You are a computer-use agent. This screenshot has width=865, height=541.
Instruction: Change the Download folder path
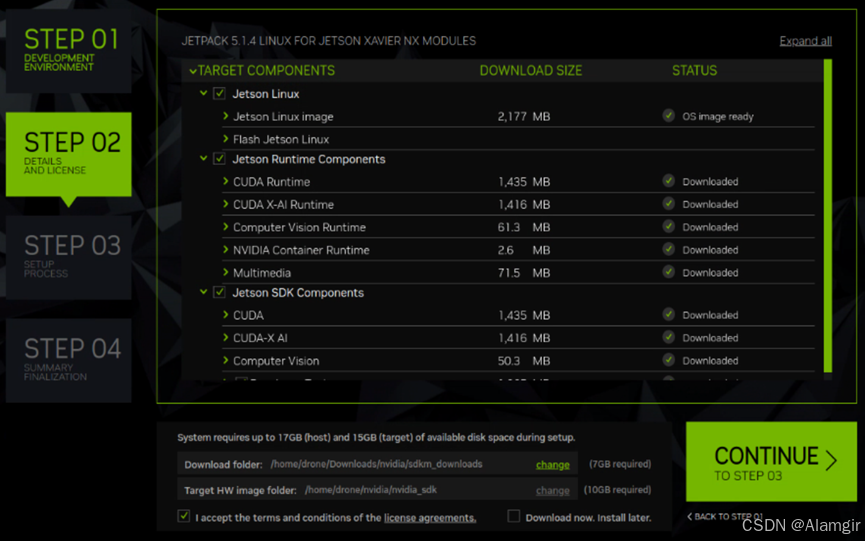552,464
